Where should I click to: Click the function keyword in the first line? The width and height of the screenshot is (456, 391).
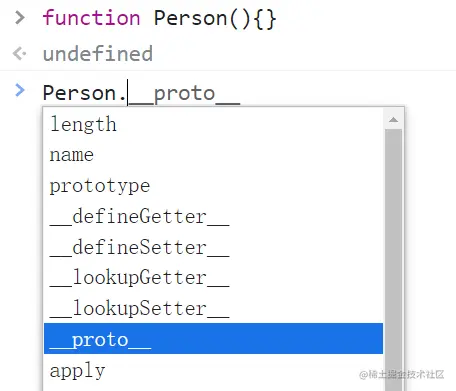(91, 18)
